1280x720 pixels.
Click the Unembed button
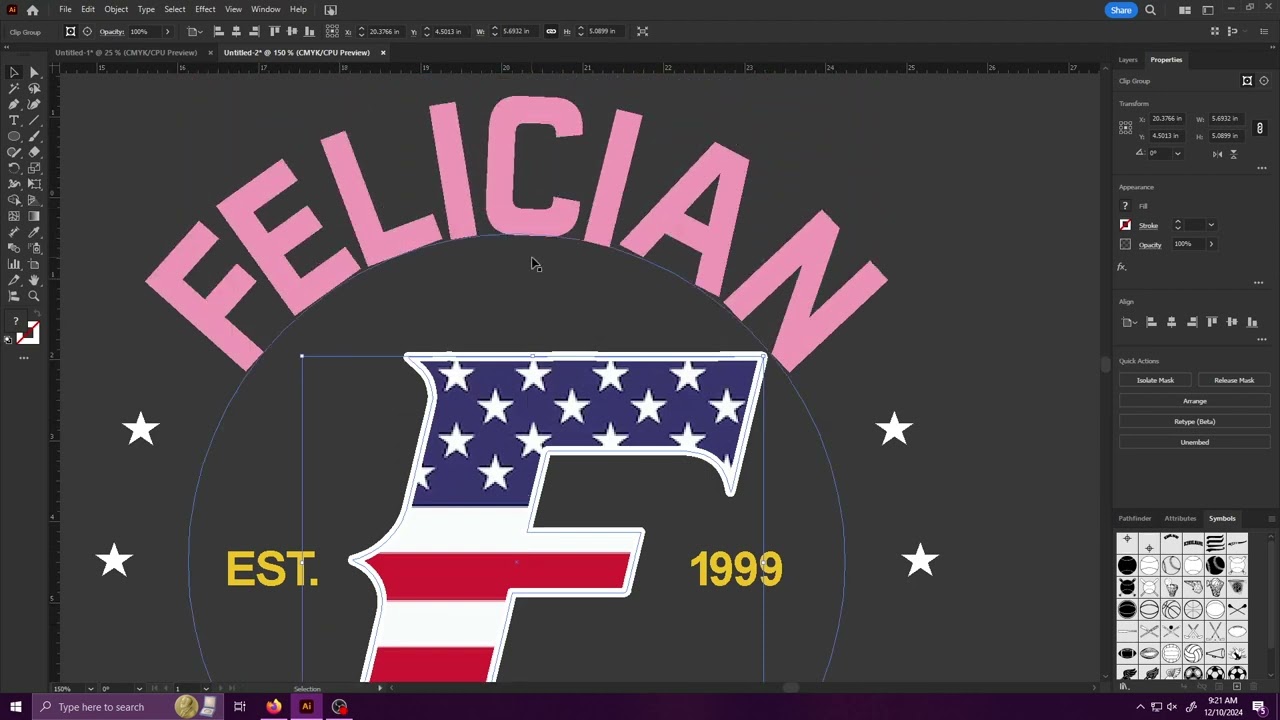(x=1194, y=442)
